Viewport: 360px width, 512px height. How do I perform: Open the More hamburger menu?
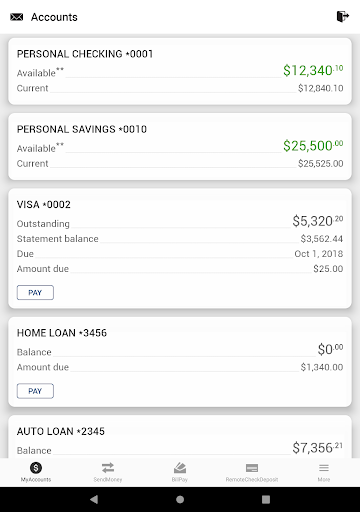(x=324, y=468)
